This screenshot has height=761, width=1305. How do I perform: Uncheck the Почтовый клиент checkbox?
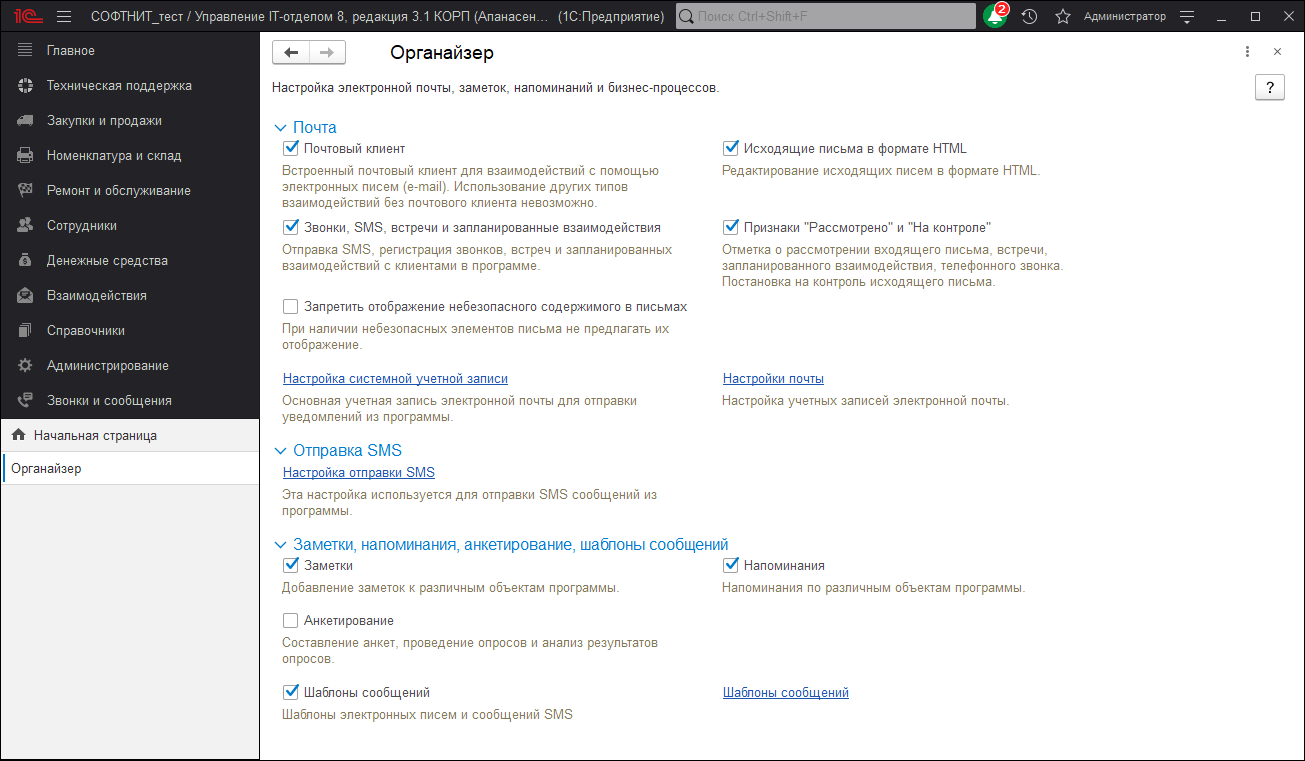pos(291,149)
